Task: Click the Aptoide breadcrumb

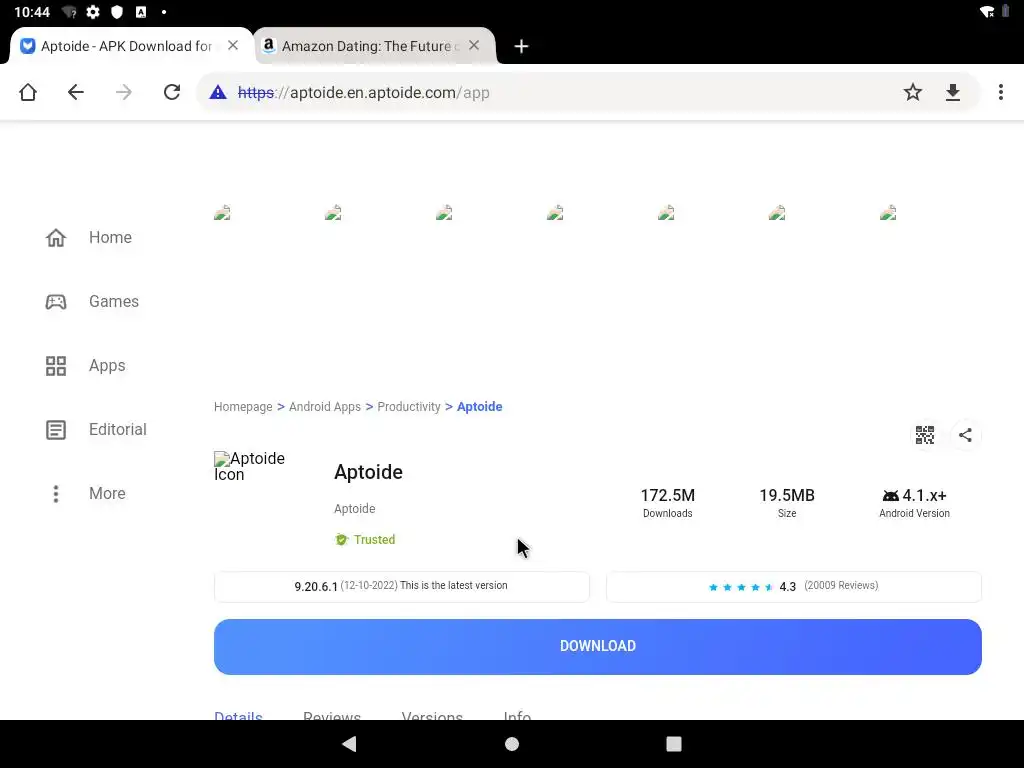Action: pos(479,407)
